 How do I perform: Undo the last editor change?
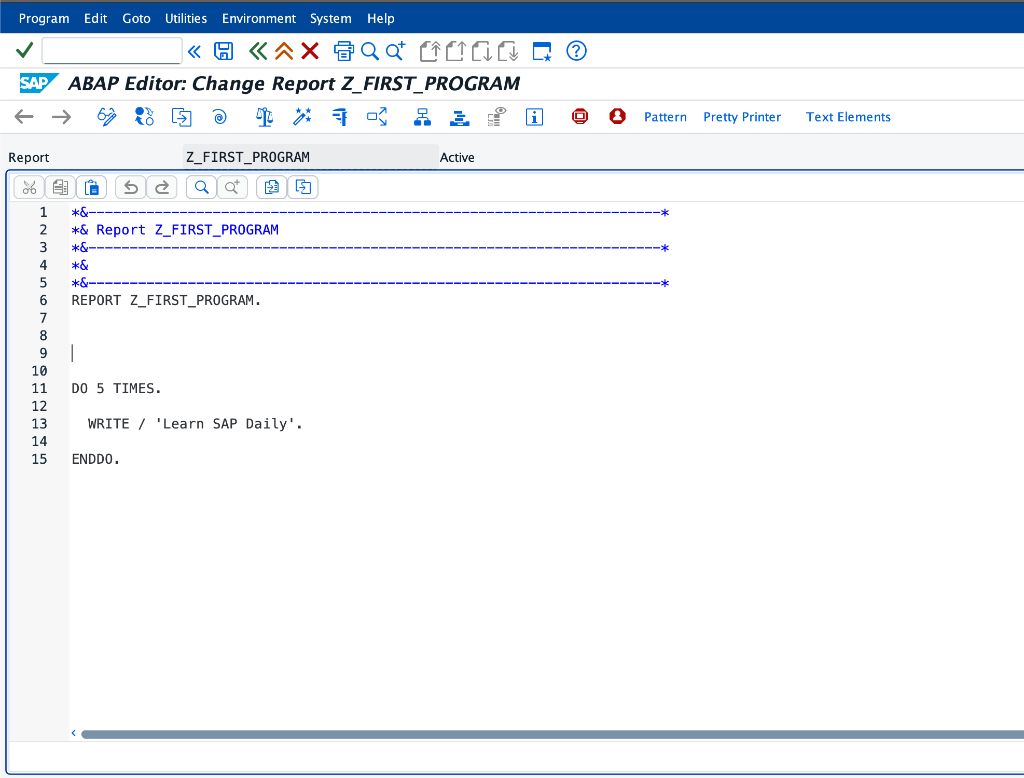pos(131,187)
